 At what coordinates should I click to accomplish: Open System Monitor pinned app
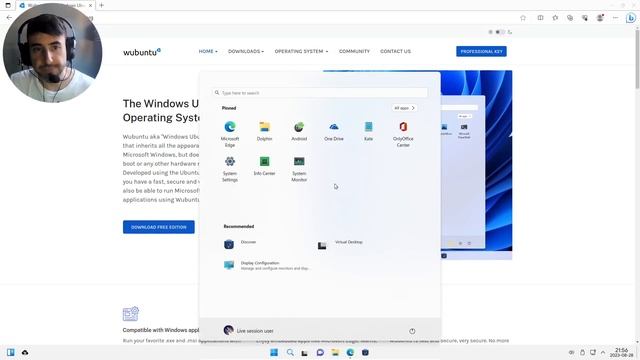point(299,169)
